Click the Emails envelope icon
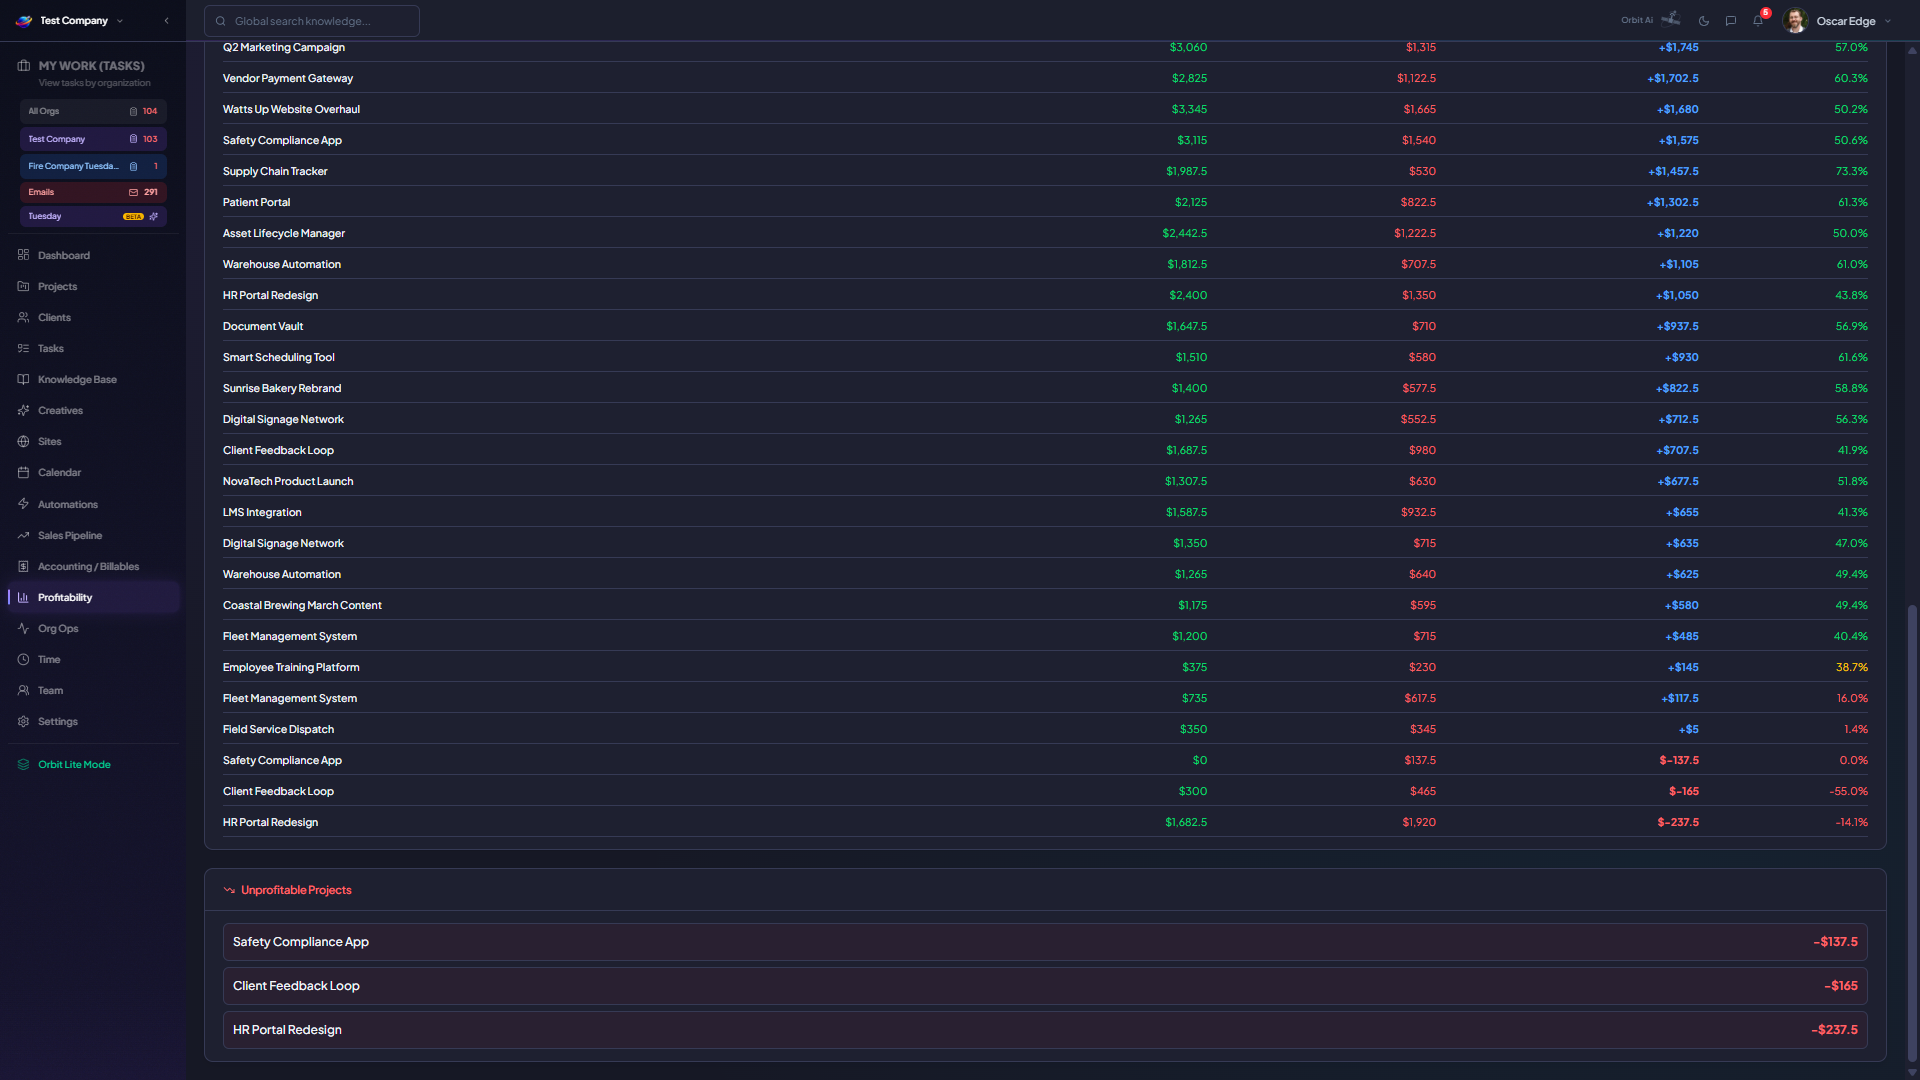Image resolution: width=1920 pixels, height=1080 pixels. coord(133,192)
